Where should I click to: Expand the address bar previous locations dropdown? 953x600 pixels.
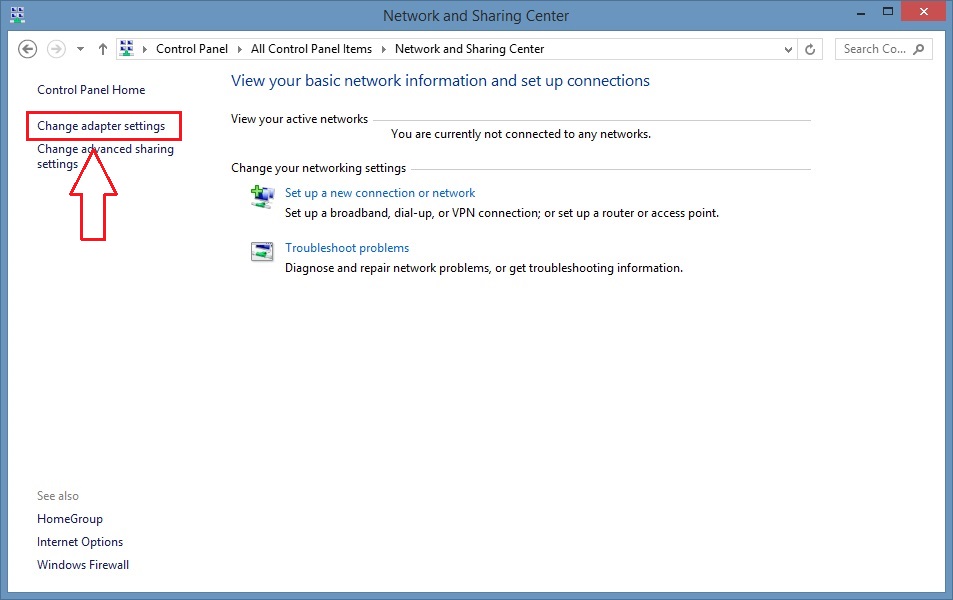coord(786,49)
